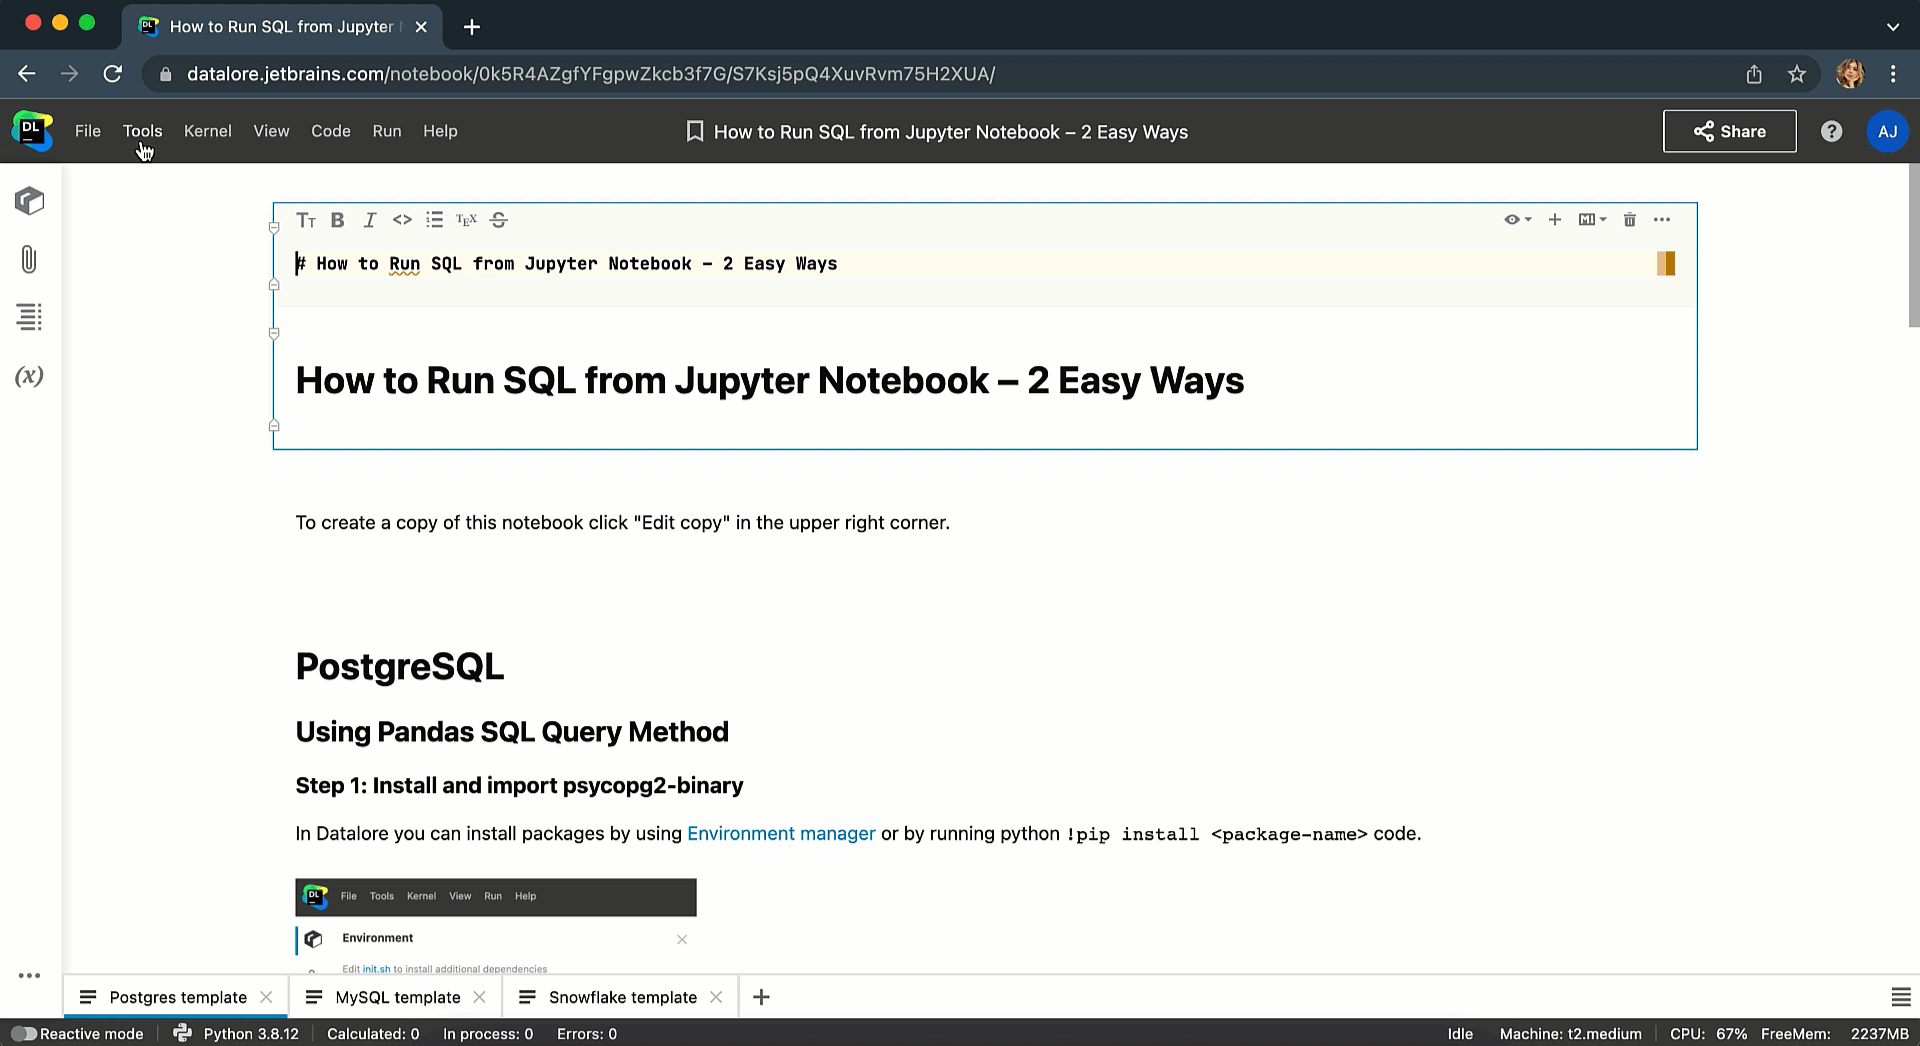Open the Environment manager sidebar icon
Viewport: 1920px width, 1046px height.
29,201
